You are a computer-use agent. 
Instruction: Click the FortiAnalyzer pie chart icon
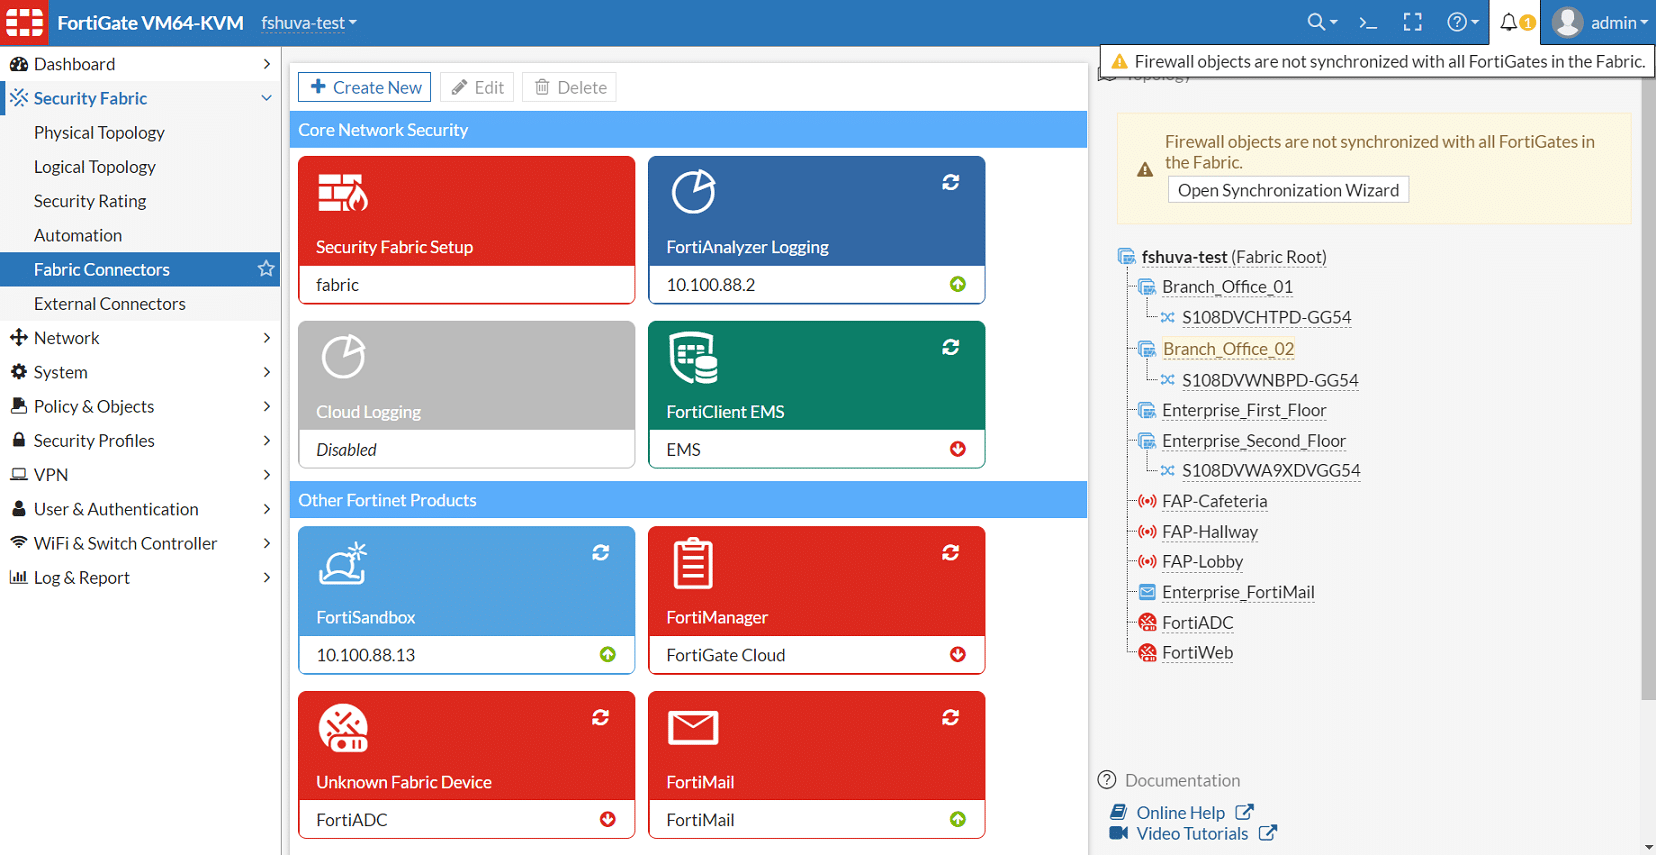(x=693, y=192)
